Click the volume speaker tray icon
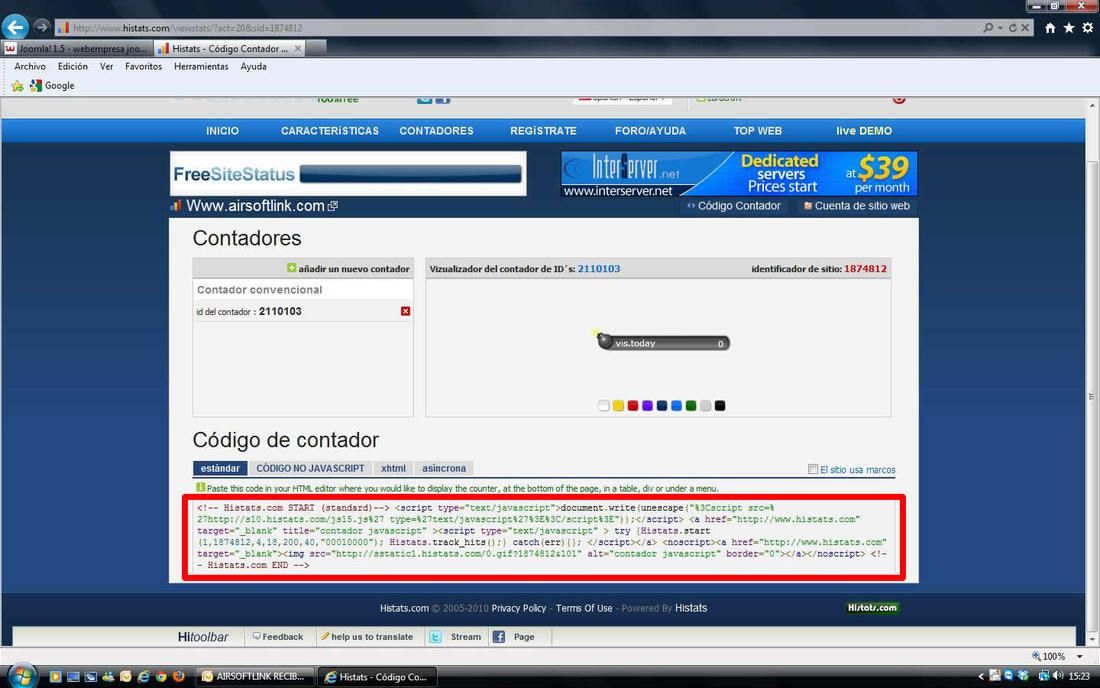 (x=1058, y=676)
